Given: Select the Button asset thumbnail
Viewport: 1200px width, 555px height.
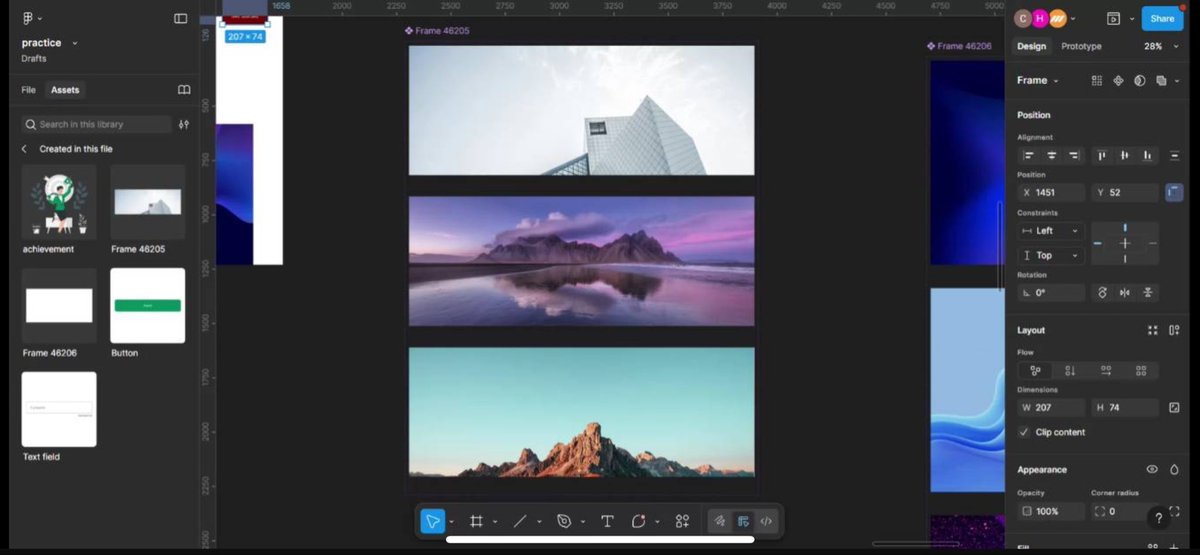Looking at the screenshot, I should tap(147, 305).
